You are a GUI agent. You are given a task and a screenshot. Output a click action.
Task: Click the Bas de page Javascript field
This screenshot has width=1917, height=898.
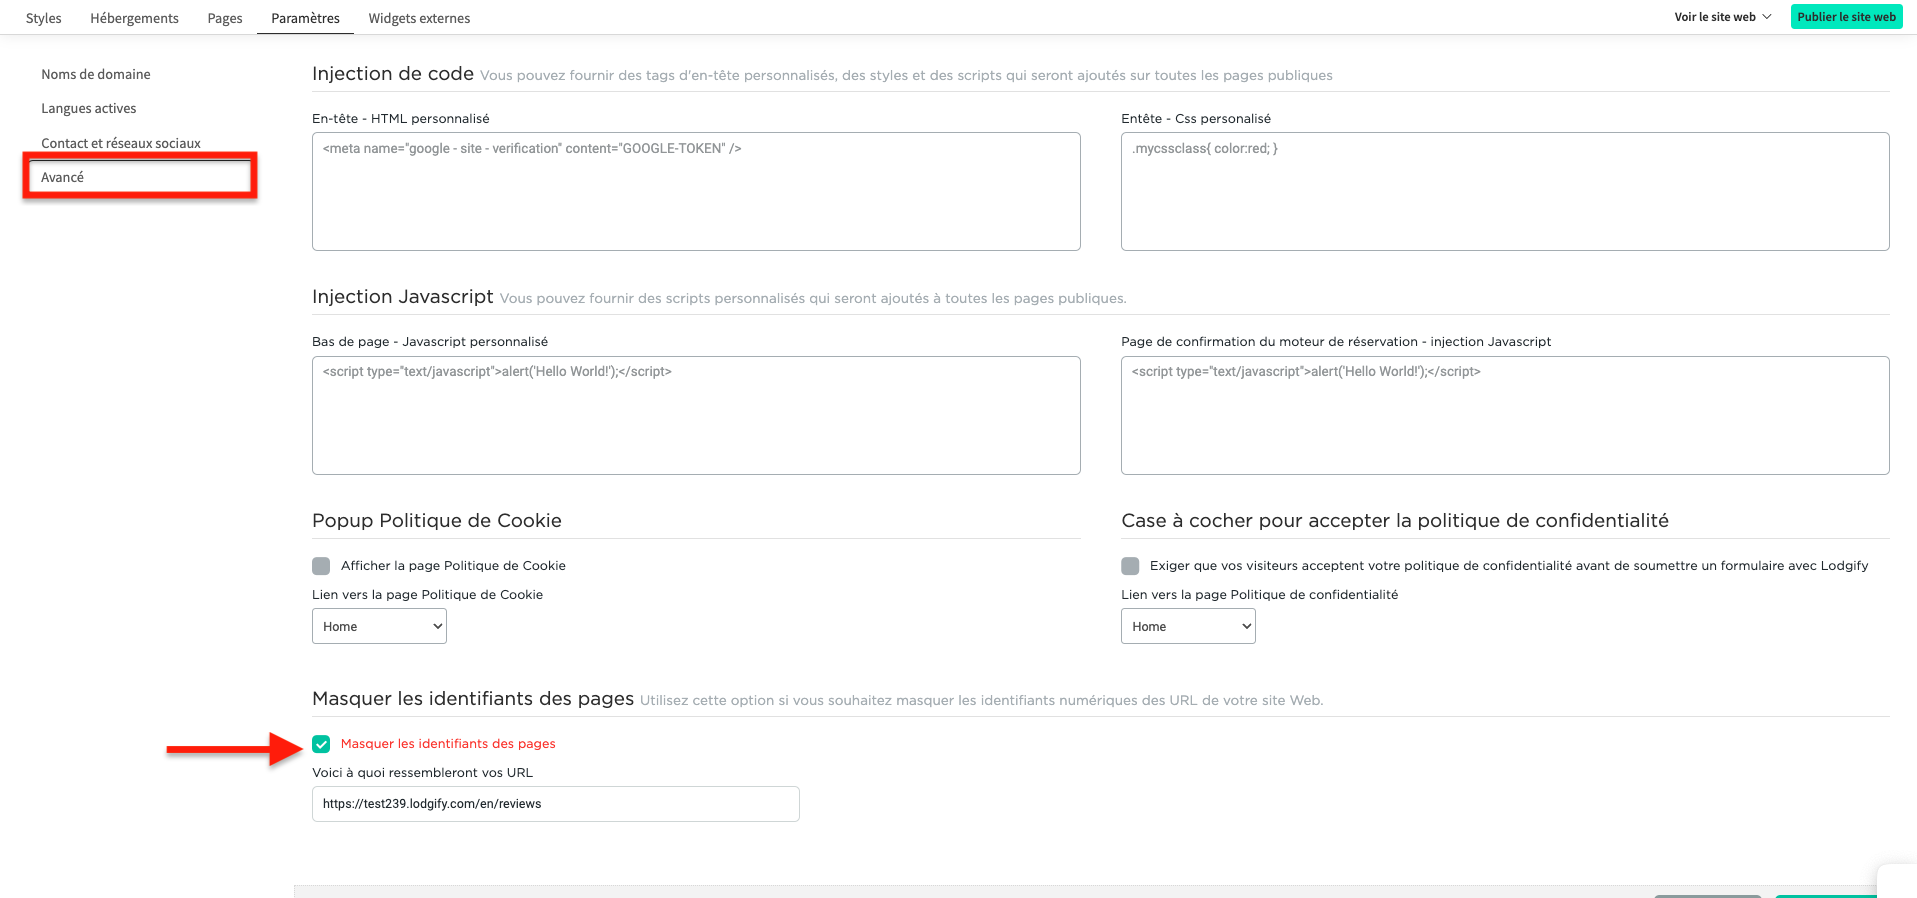(695, 415)
